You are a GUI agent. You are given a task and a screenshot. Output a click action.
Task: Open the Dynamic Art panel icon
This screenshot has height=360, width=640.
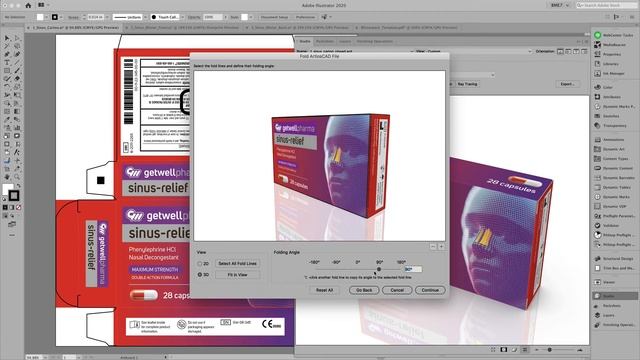(x=598, y=149)
